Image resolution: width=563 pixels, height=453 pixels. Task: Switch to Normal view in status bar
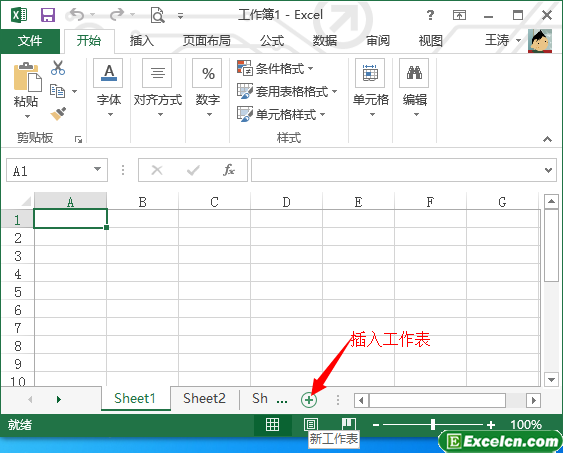click(273, 425)
